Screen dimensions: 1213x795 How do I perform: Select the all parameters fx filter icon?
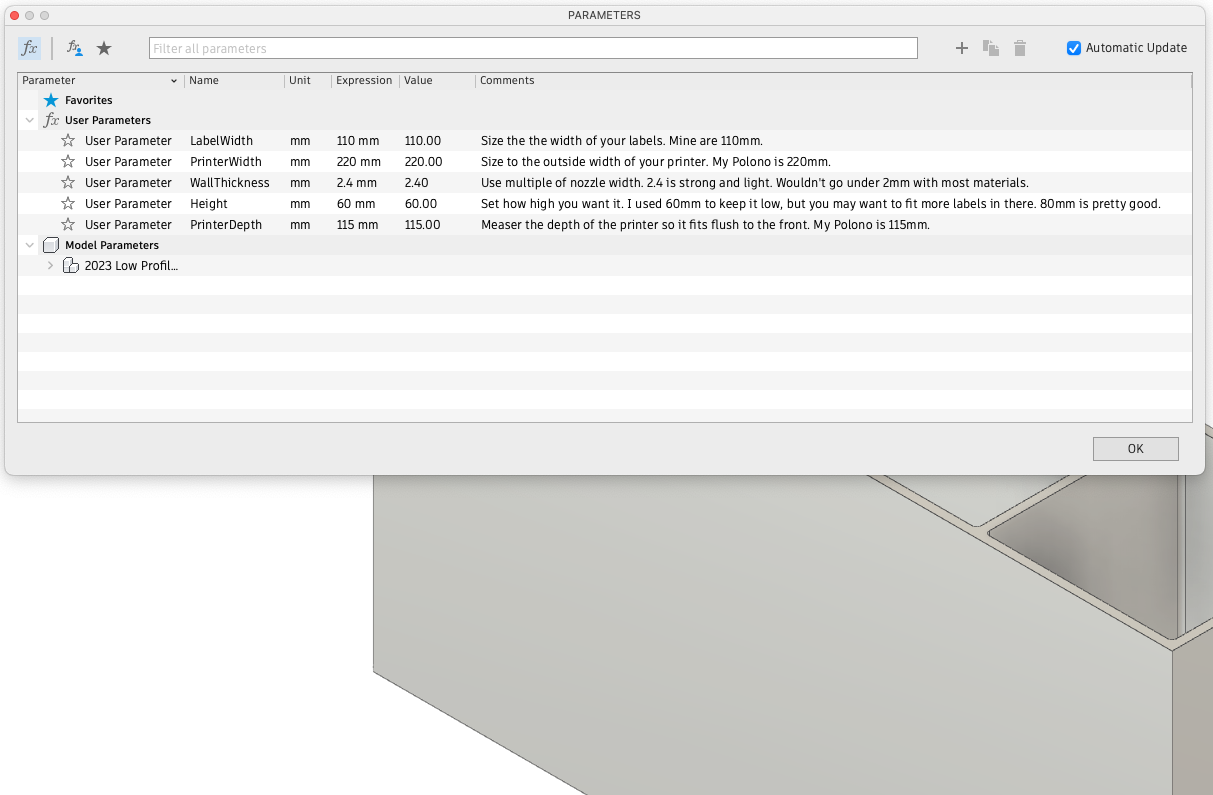pyautogui.click(x=30, y=48)
